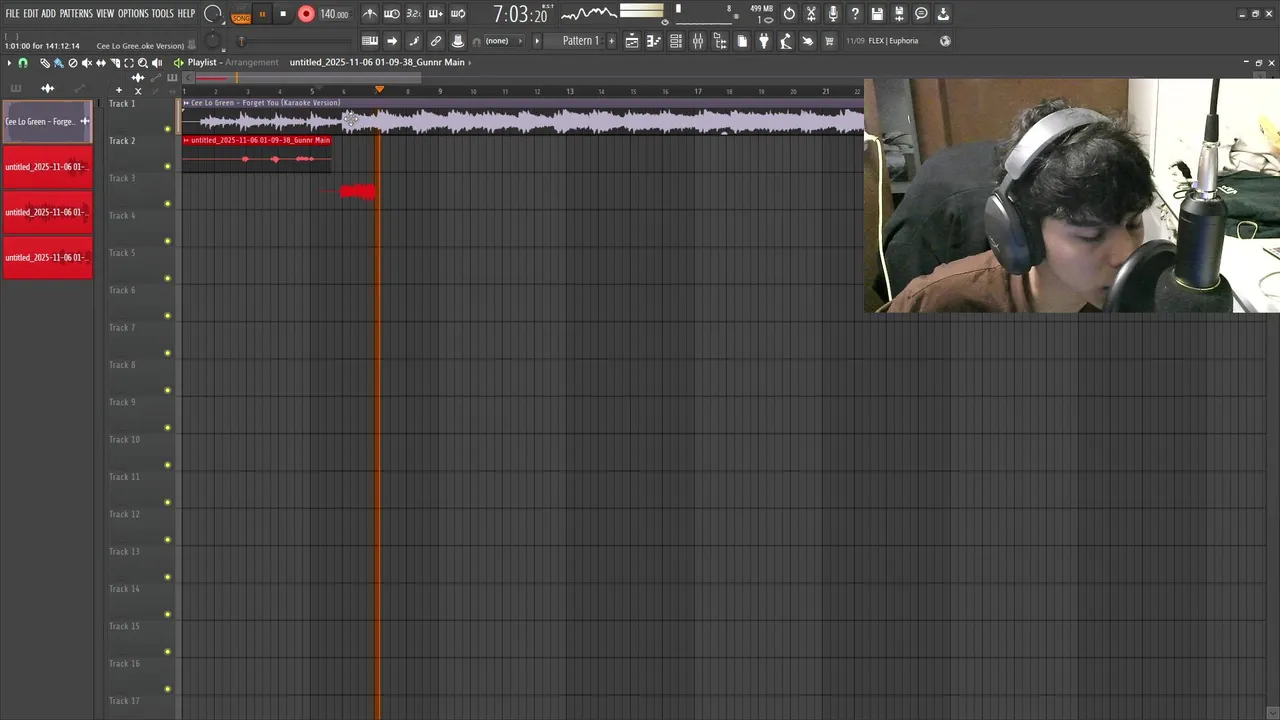
Task: Add a new pattern with plus button
Action: [612, 41]
